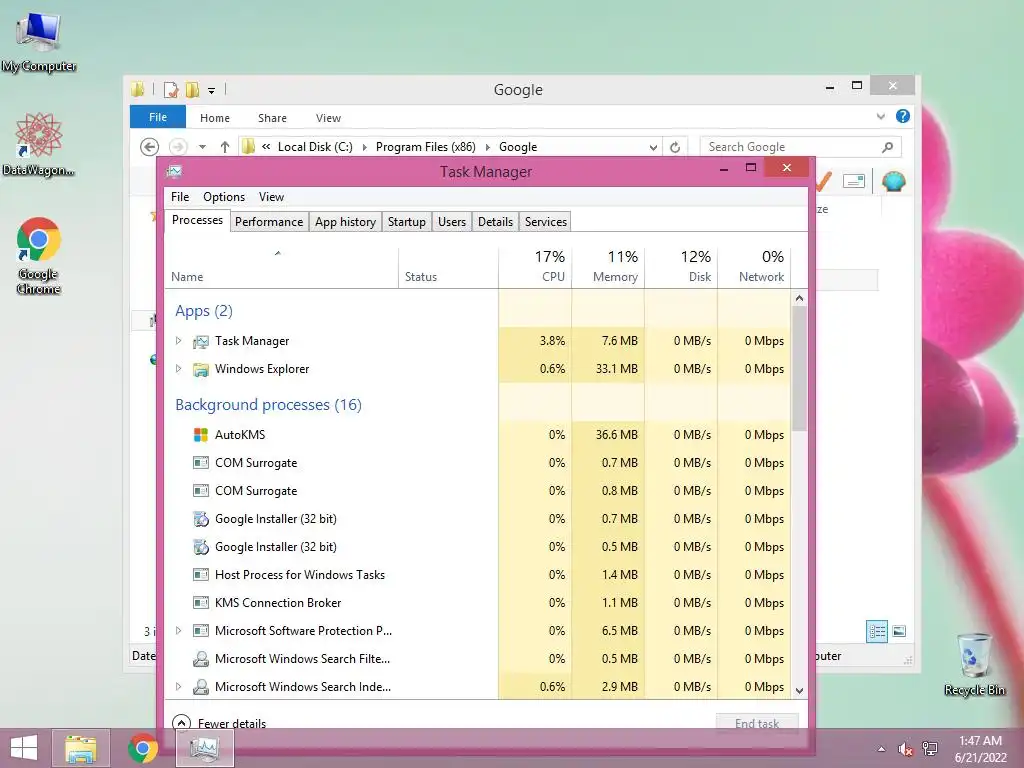Click Explorer search magnifier icon

click(887, 147)
